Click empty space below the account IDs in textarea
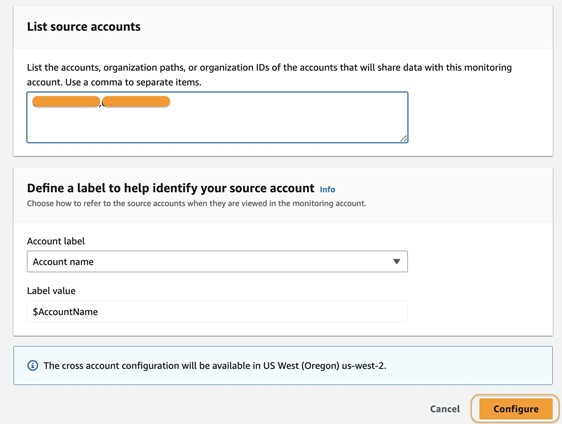The height and width of the screenshot is (424, 562). (x=217, y=125)
